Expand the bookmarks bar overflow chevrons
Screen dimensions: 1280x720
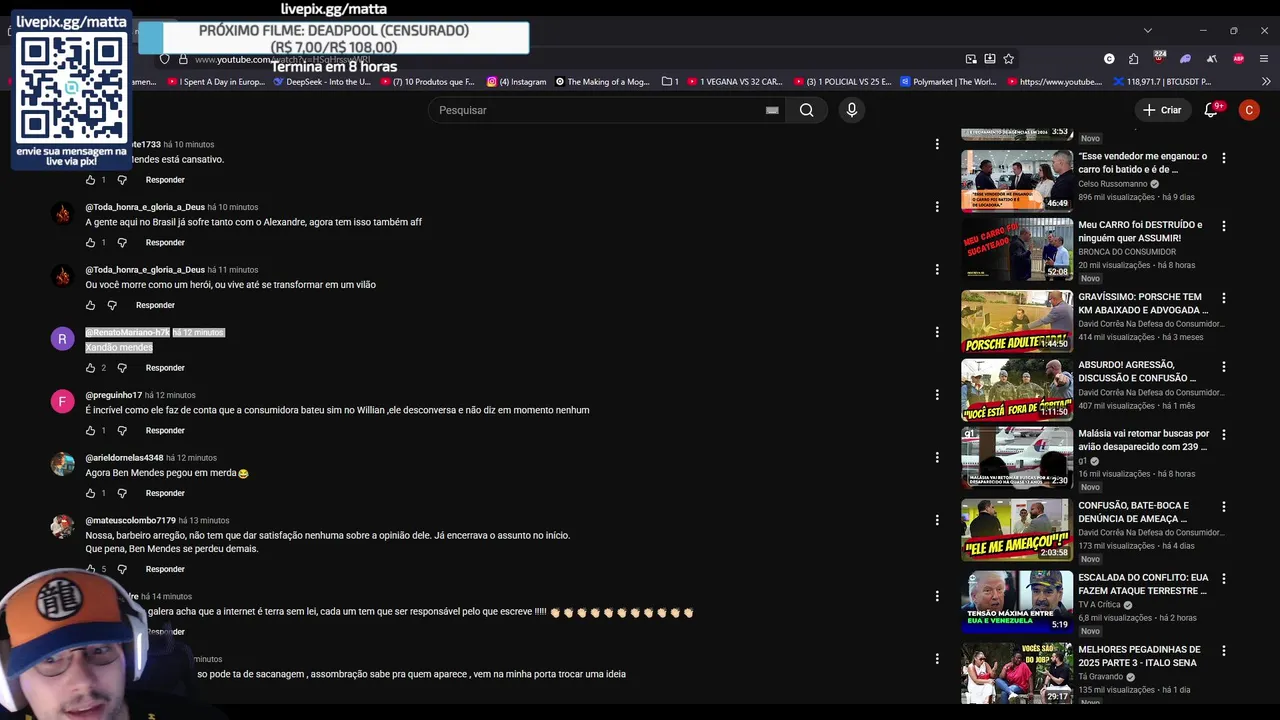[1266, 82]
